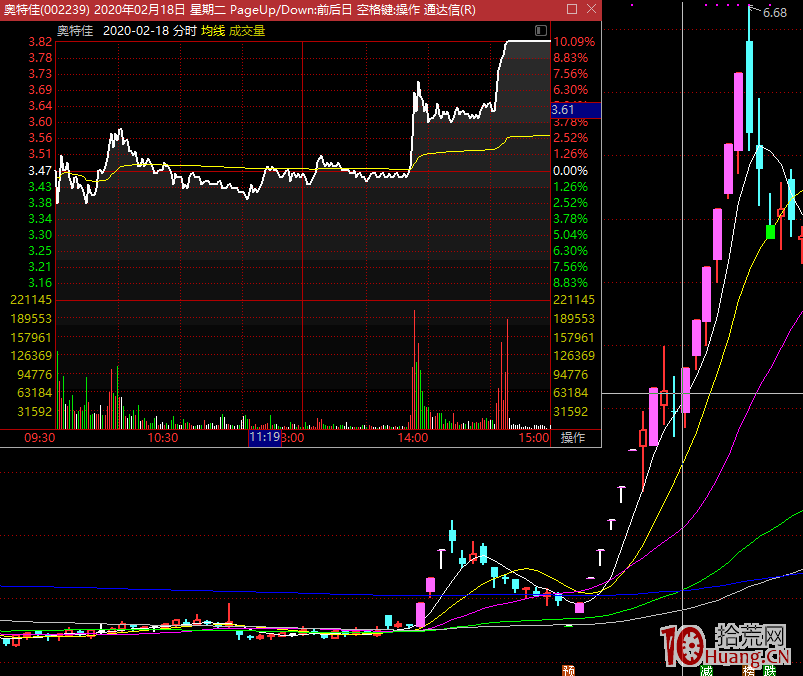Click the highlighted 11:19 time cursor marker

pos(265,437)
